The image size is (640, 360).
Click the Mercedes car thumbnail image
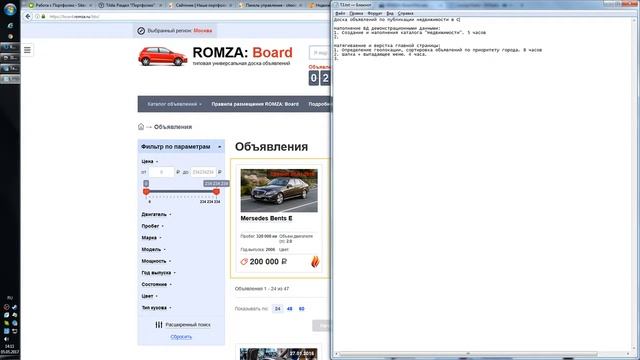tap(279, 190)
